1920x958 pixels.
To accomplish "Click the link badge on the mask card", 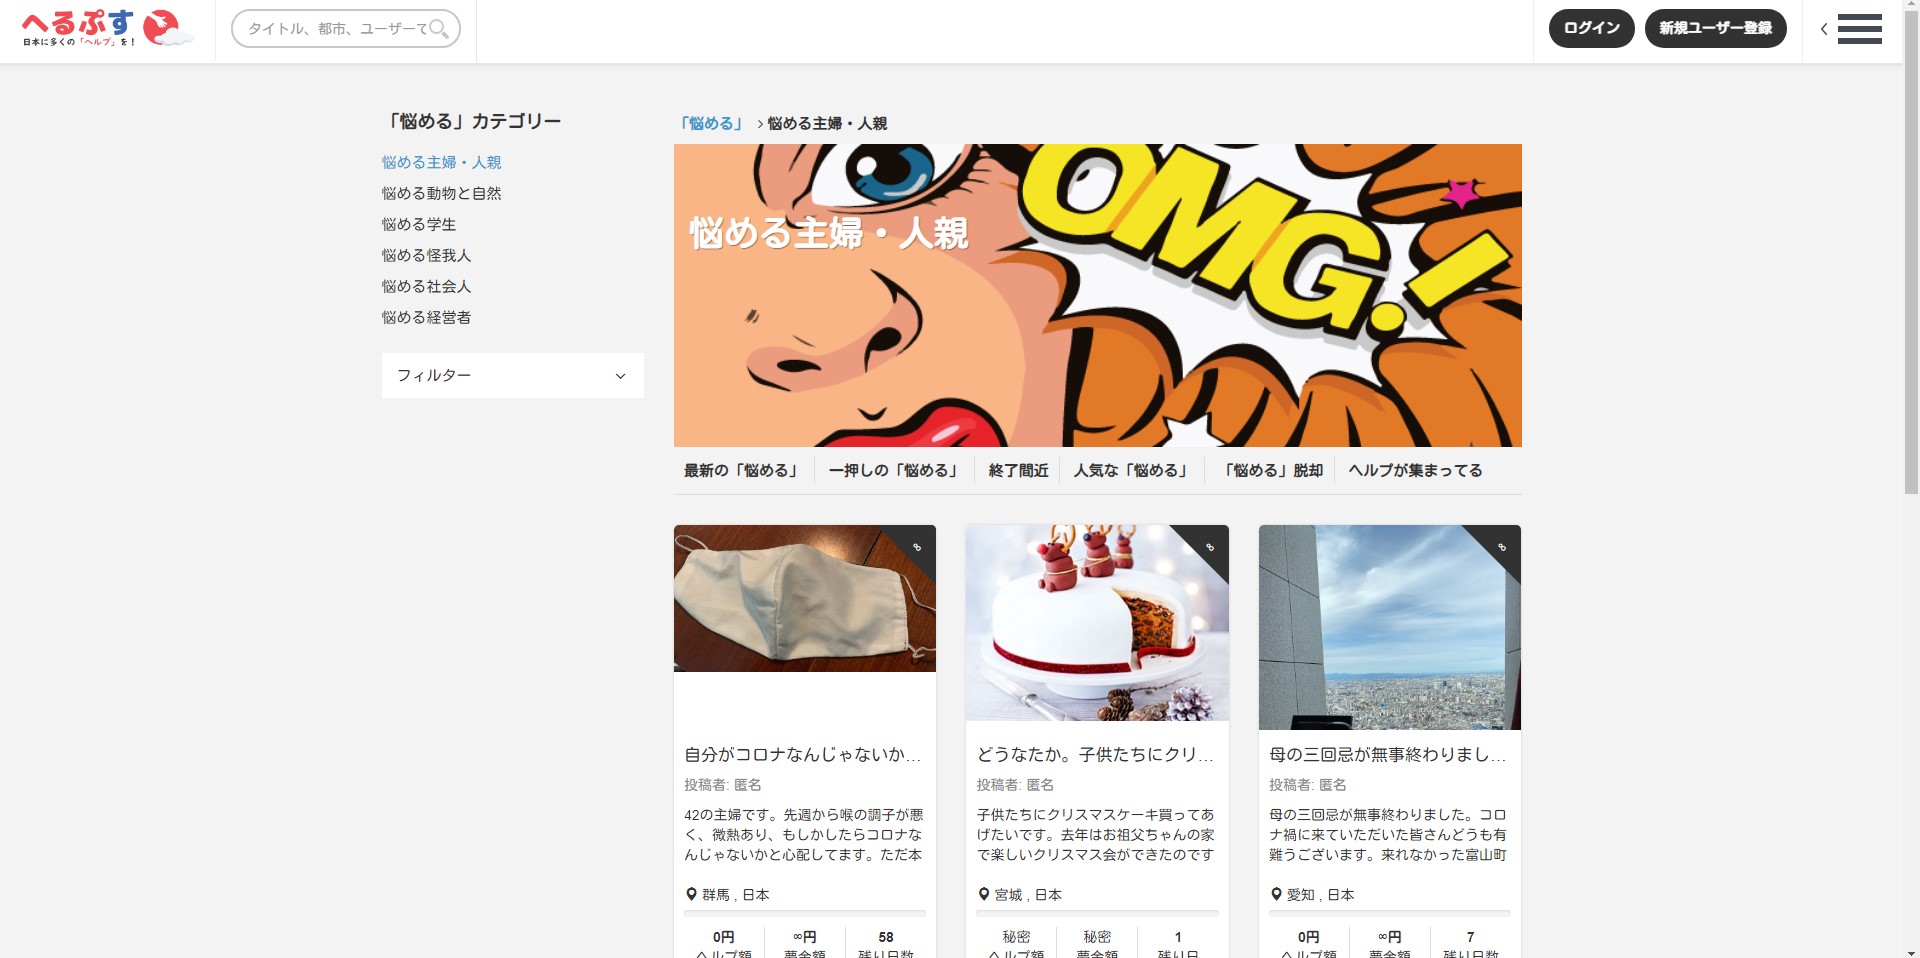I will pos(917,547).
